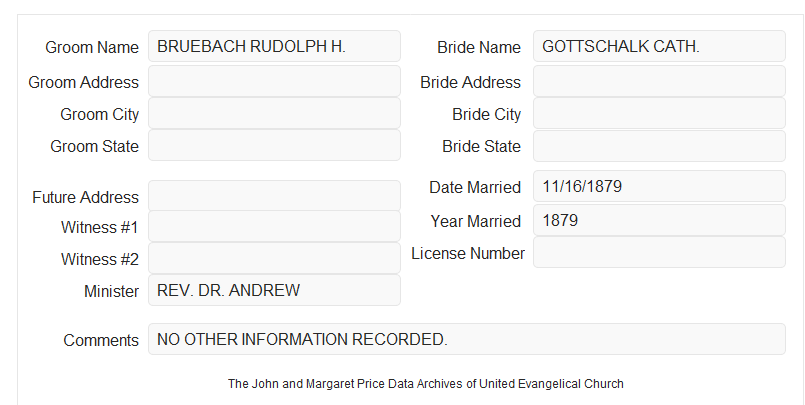Select the Future Address field
Image resolution: width=805 pixels, height=405 pixels.
[274, 196]
